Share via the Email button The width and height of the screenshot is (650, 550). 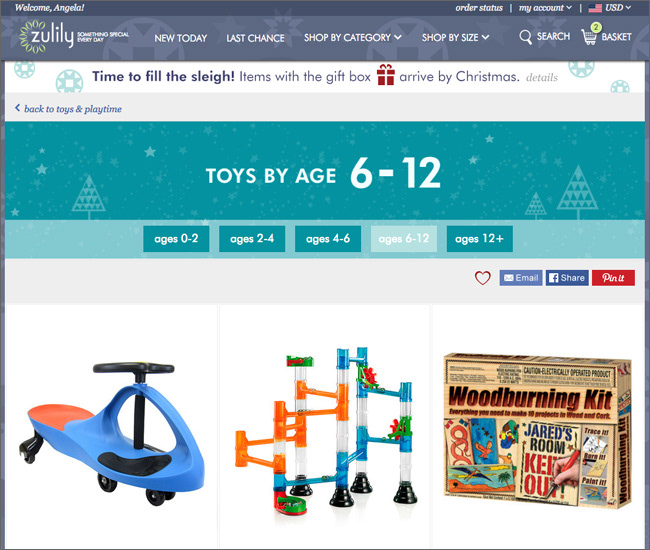point(521,278)
